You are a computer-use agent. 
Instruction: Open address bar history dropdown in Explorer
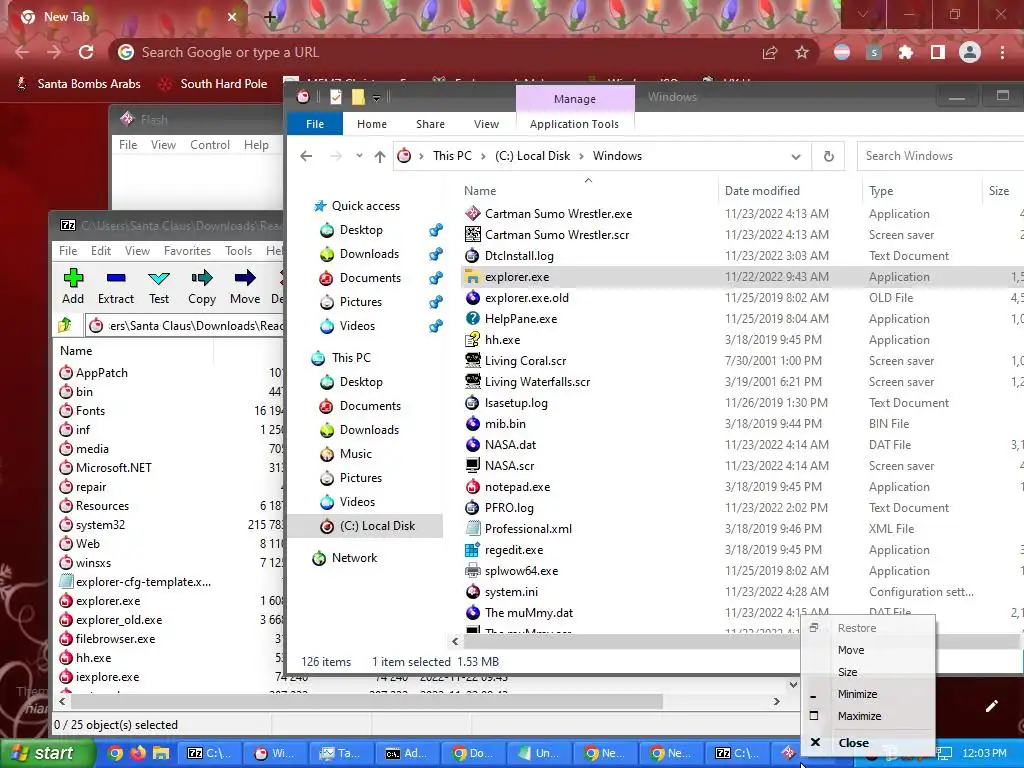[795, 156]
